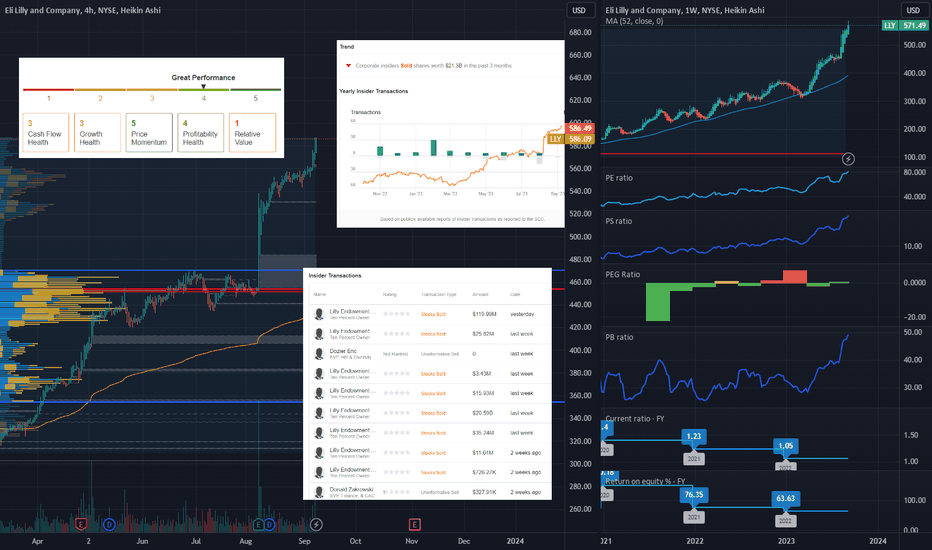
Task: Click the PB ratio pane label
Action: coord(619,337)
